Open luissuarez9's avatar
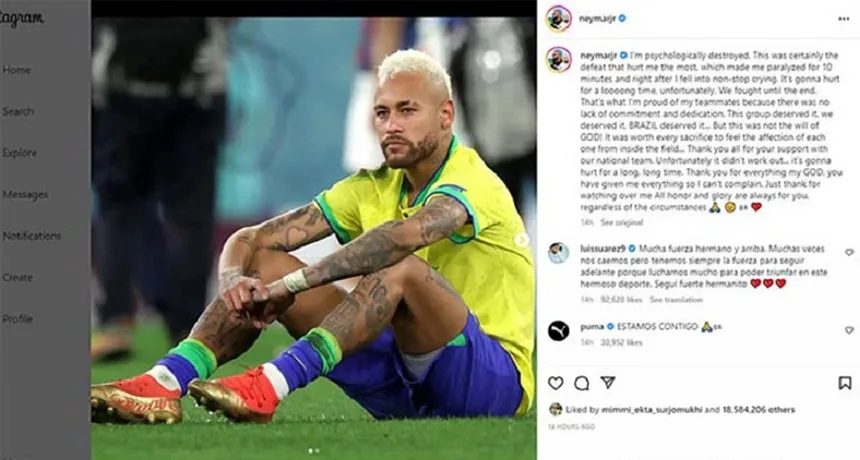This screenshot has width=860, height=460. [x=558, y=253]
